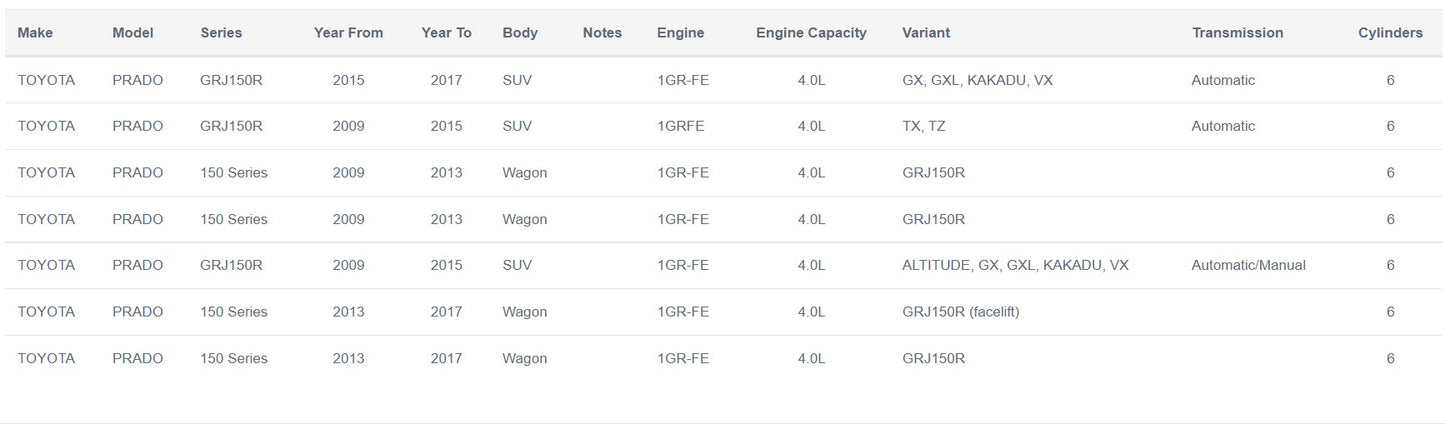Image resolution: width=1445 pixels, height=429 pixels.
Task: Select the Series column header
Action: coord(221,33)
